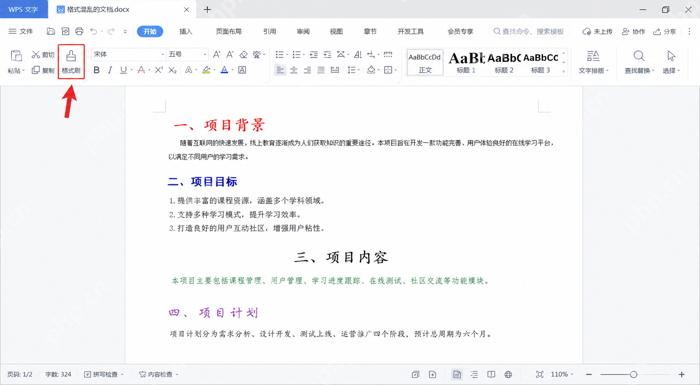The width and height of the screenshot is (700, 385).
Task: Redo the last undone action
Action: pos(111,31)
